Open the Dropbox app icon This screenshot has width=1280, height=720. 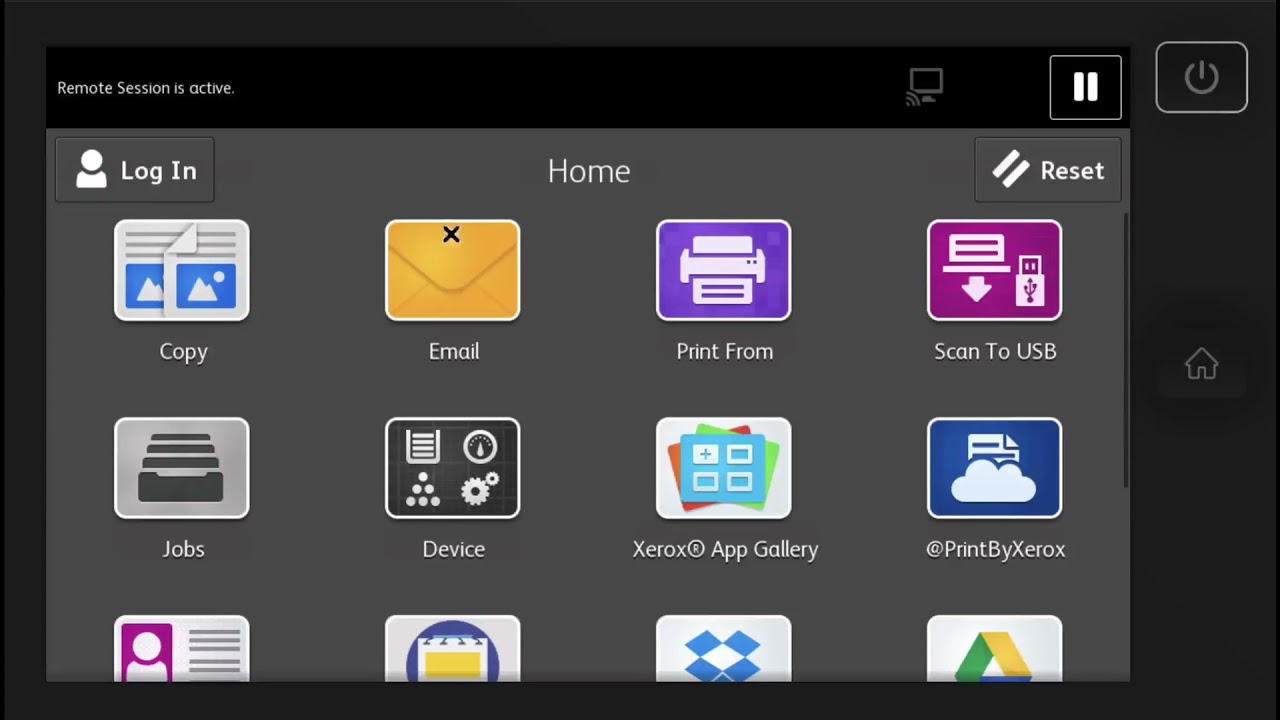coord(724,649)
